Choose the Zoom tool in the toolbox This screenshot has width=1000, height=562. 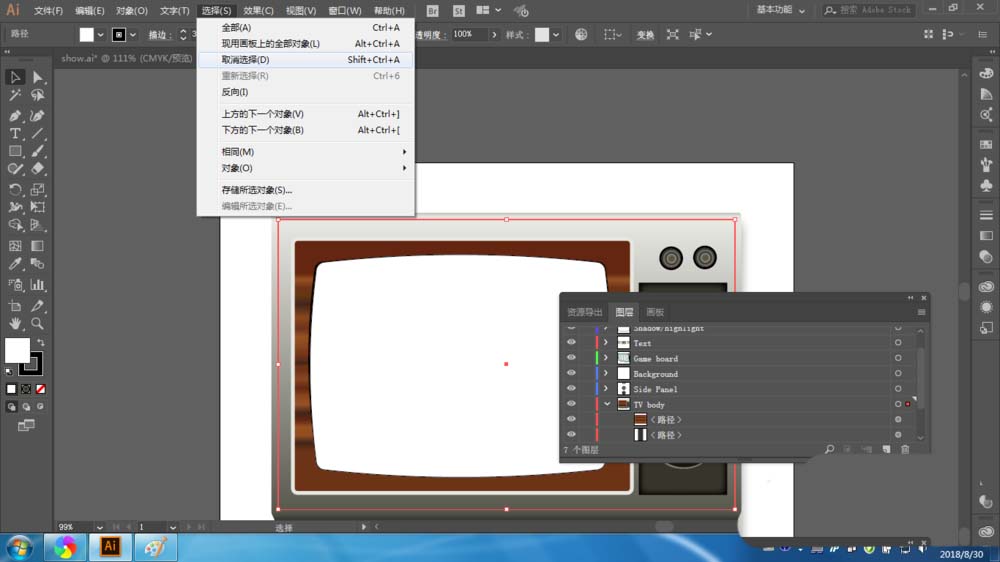[x=37, y=324]
